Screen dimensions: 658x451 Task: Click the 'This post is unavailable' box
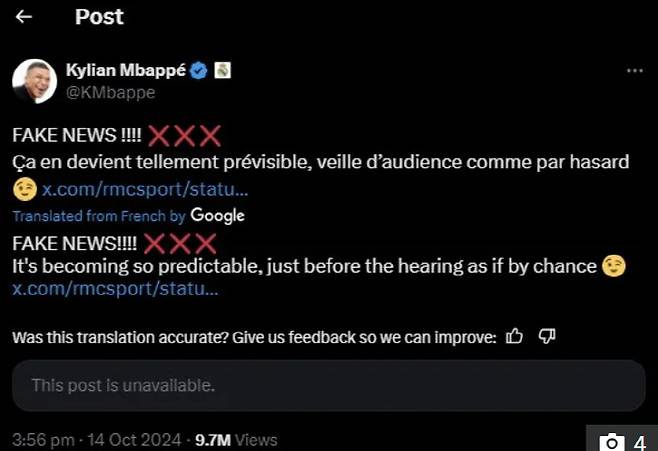coord(328,385)
